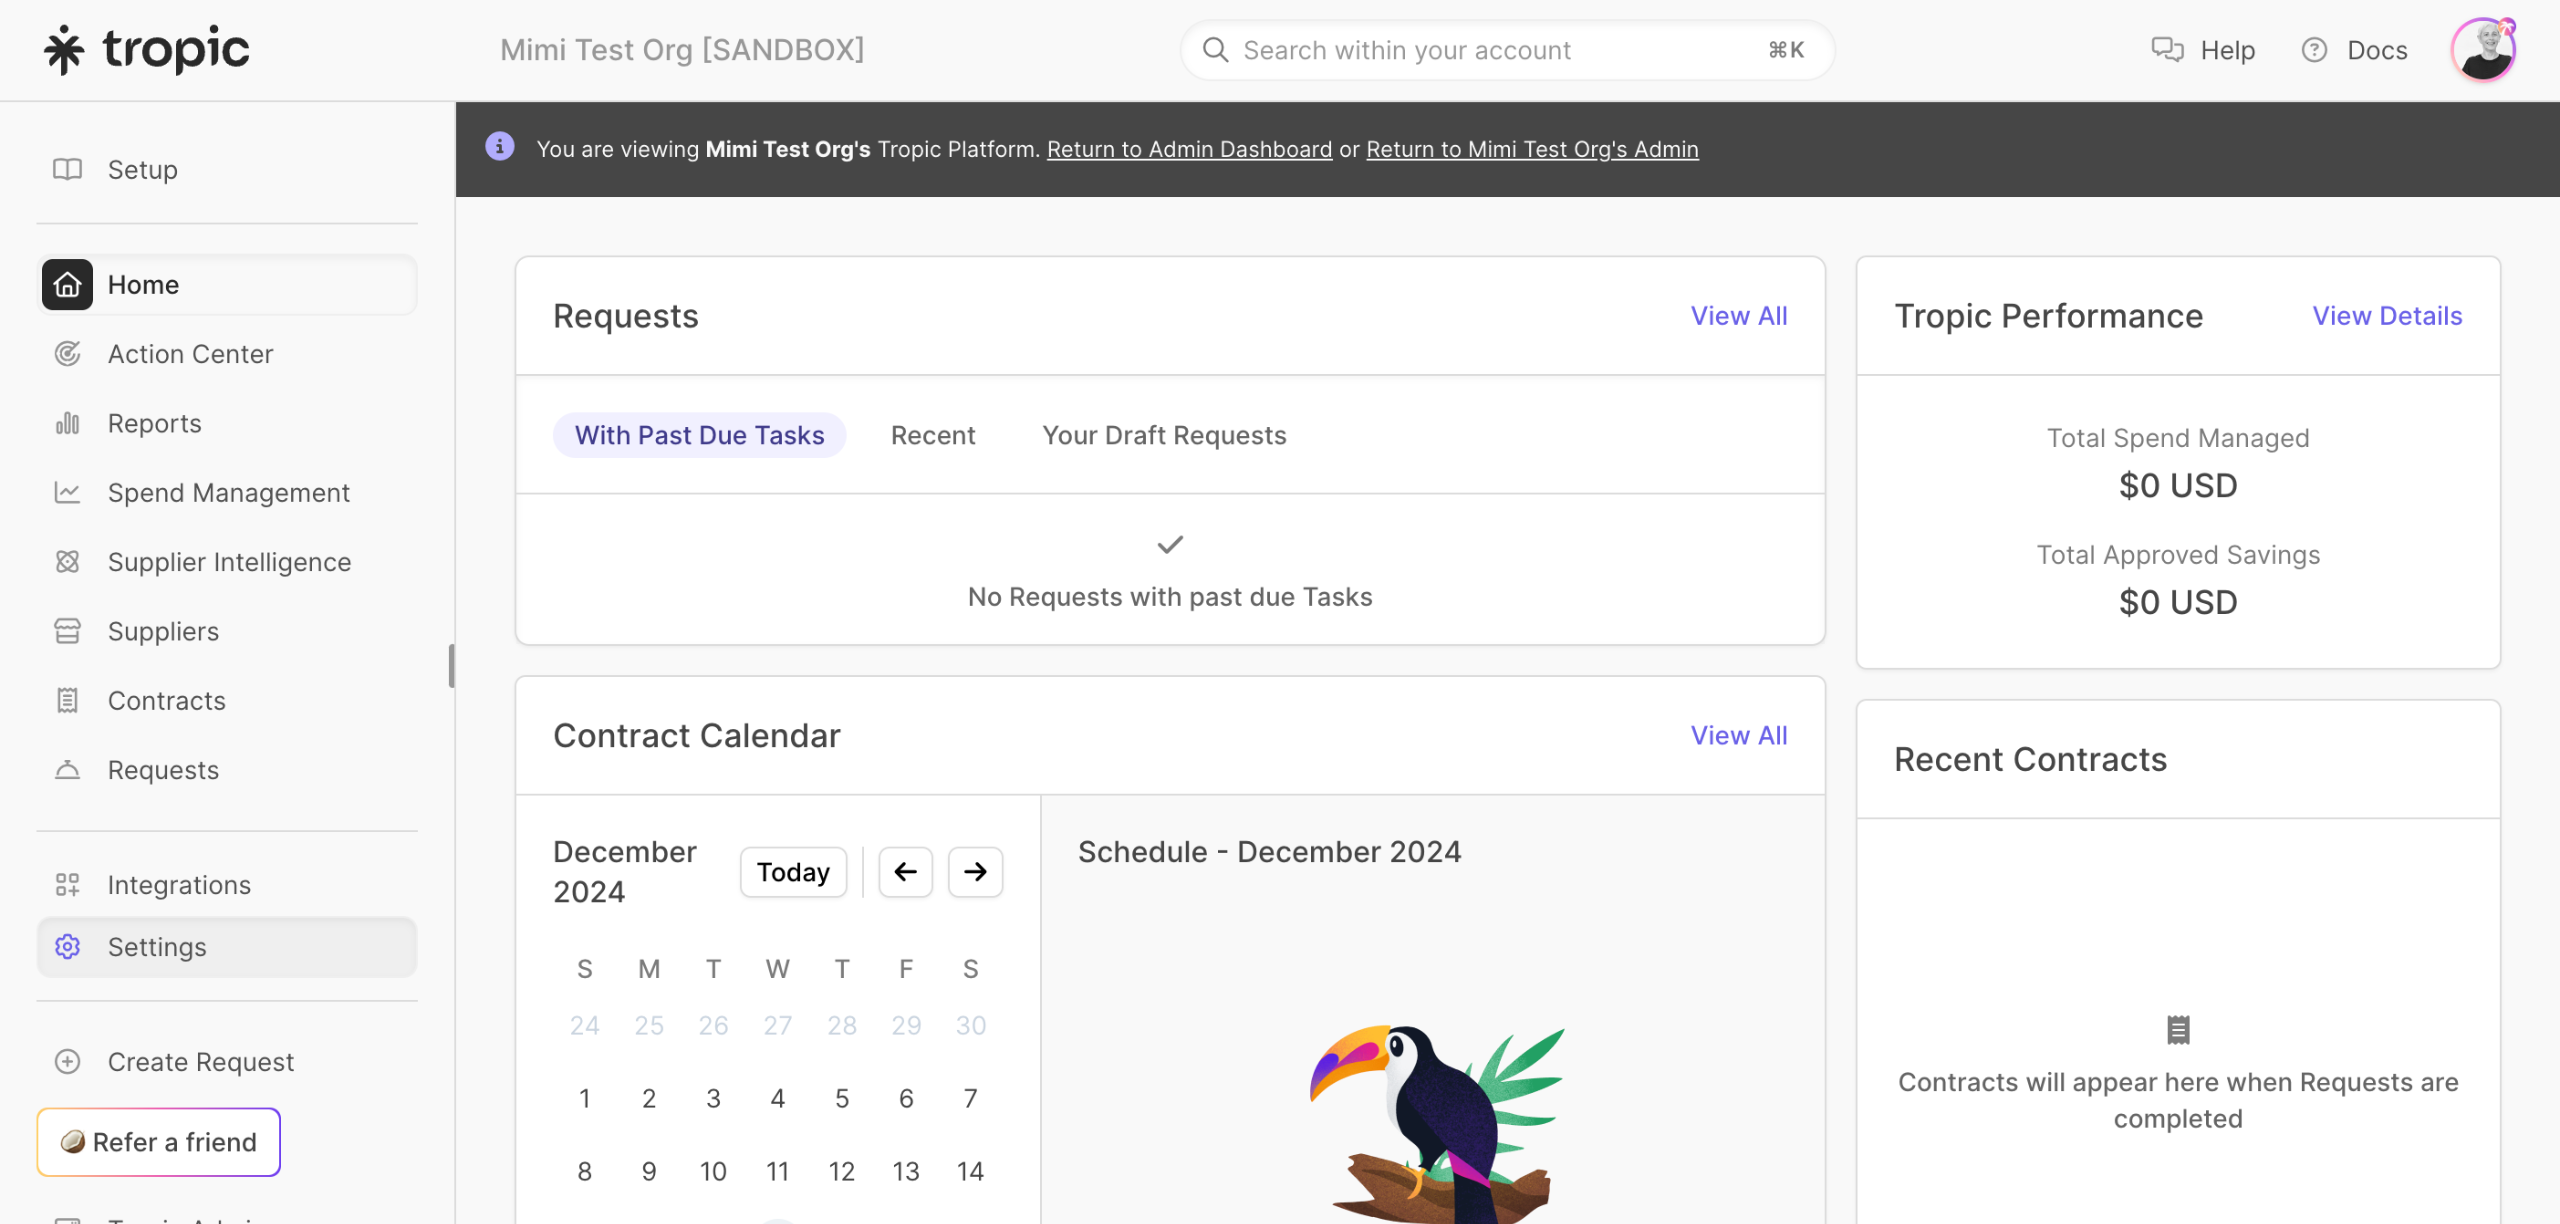Advance to next calendar month
The image size is (2560, 1224).
pos(975,872)
